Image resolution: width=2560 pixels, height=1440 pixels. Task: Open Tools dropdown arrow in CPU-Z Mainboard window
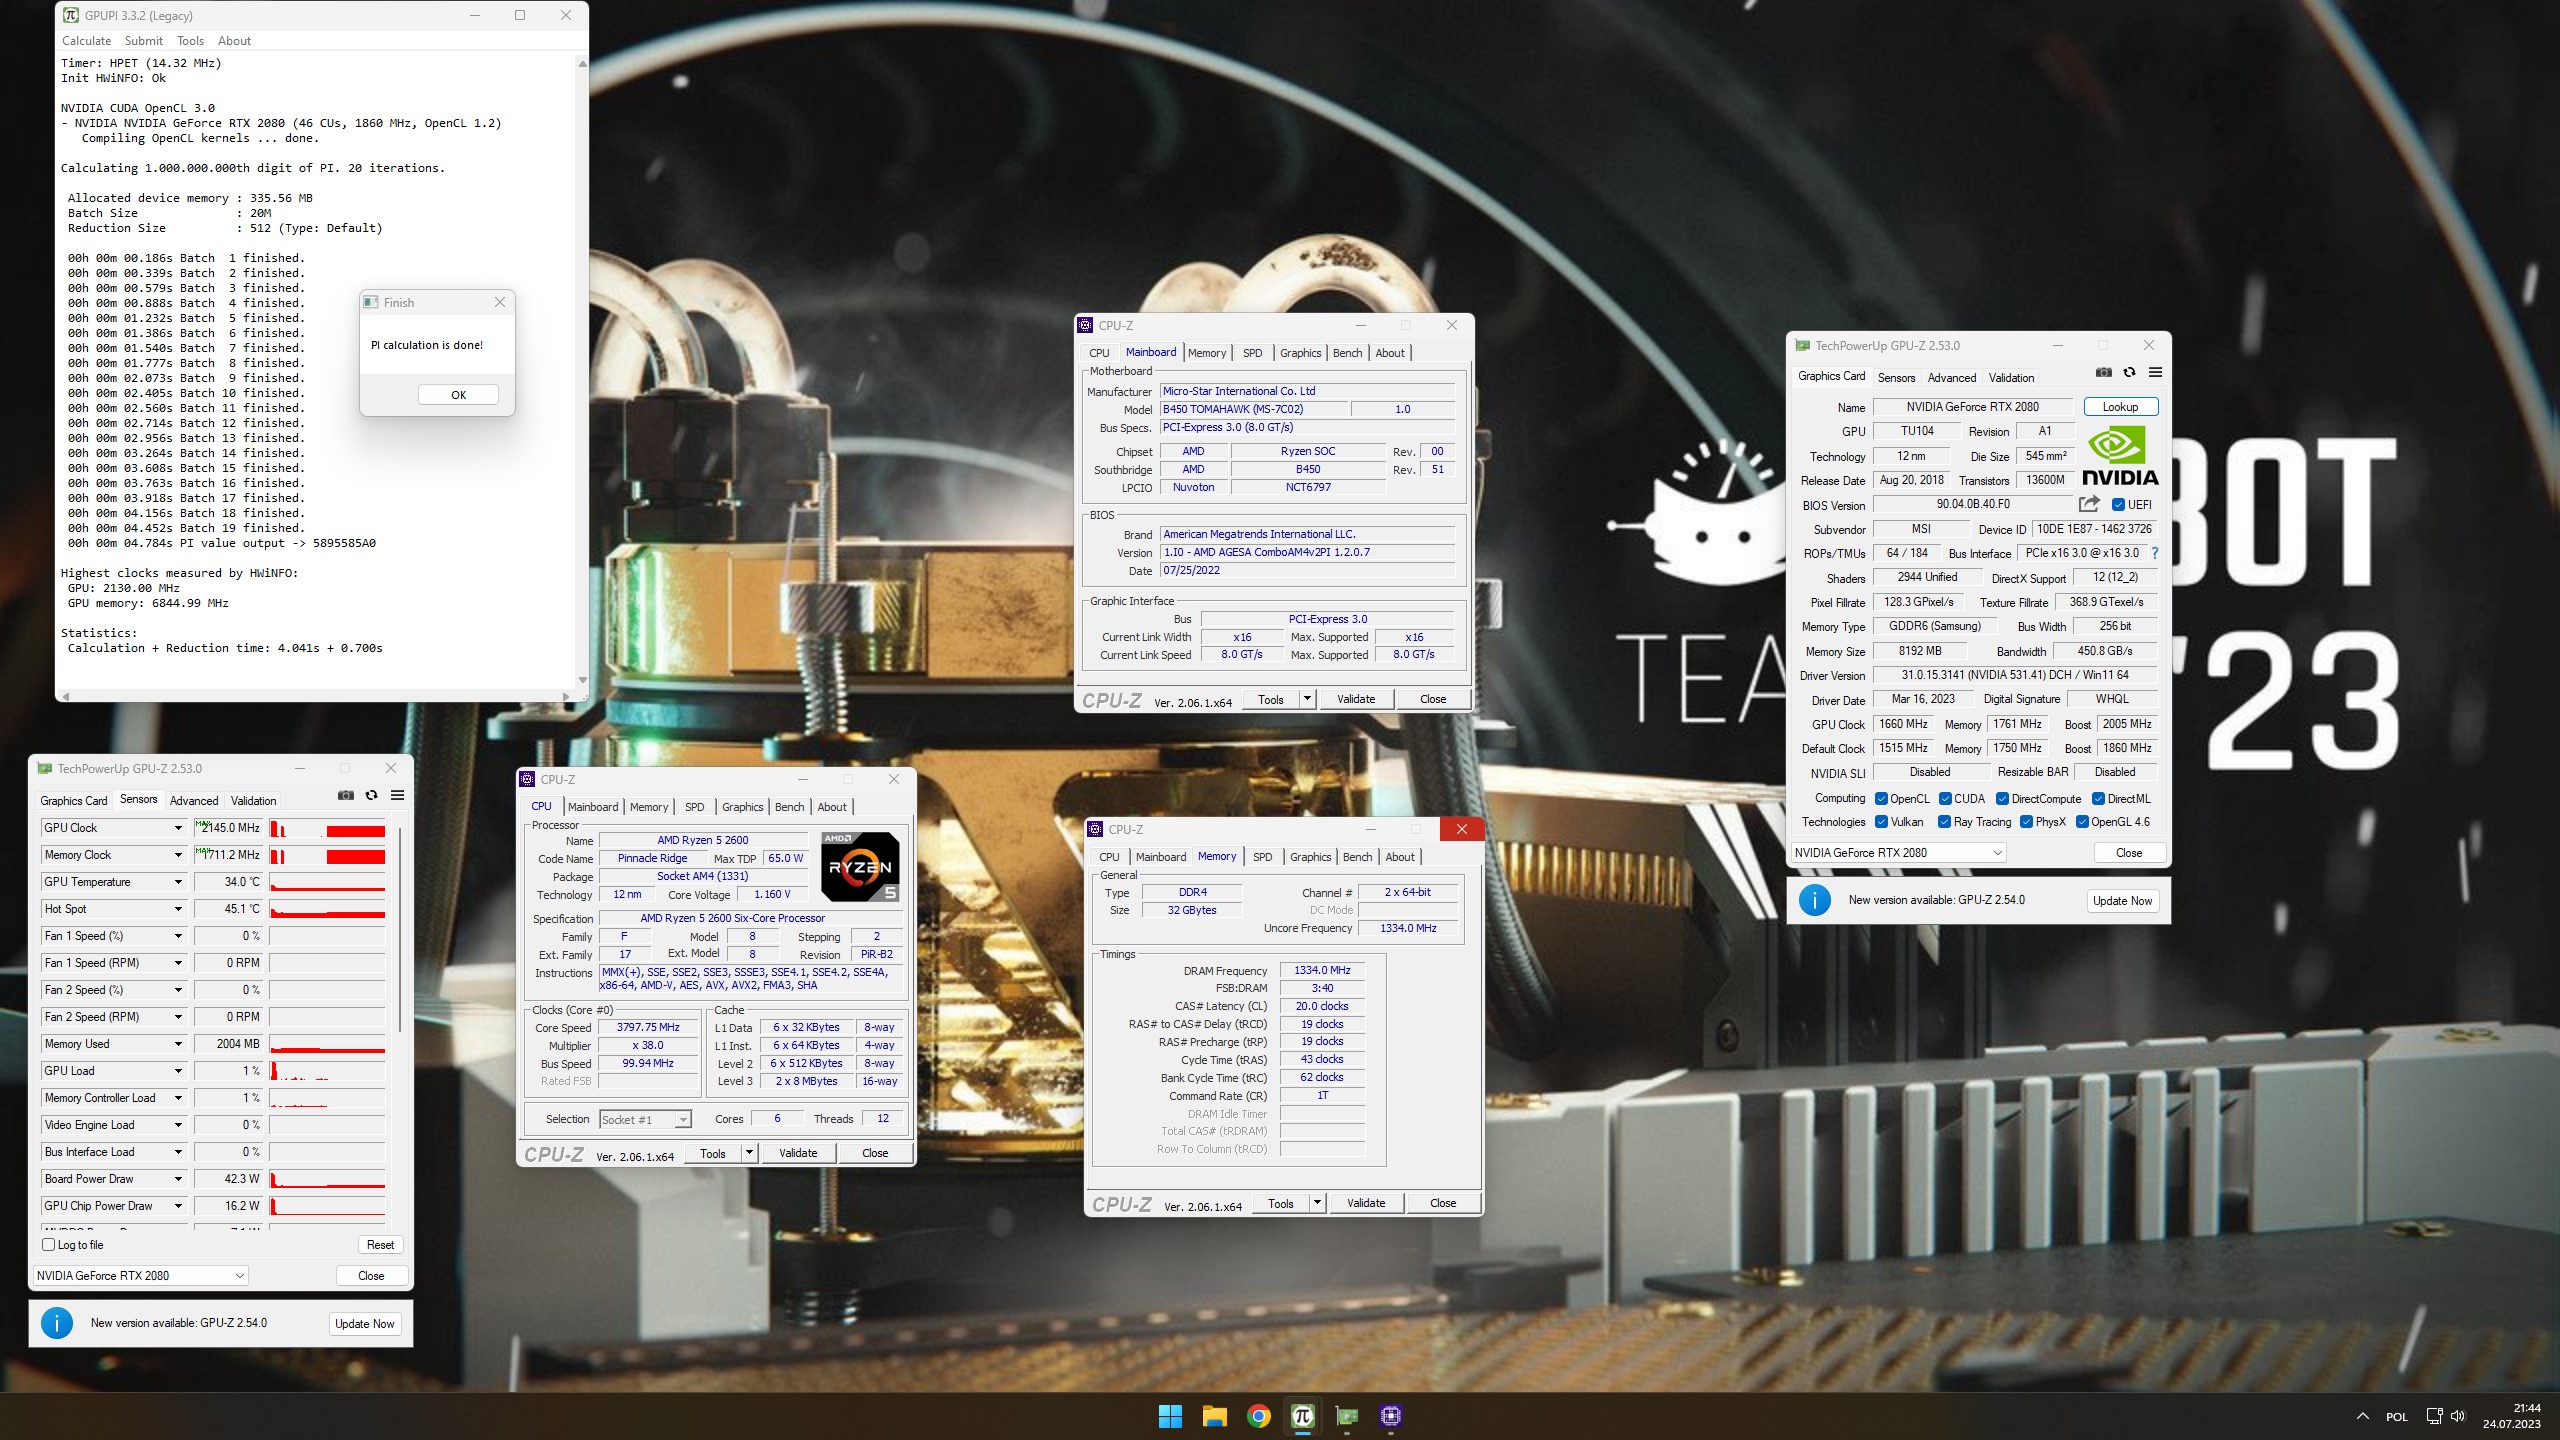pos(1307,699)
